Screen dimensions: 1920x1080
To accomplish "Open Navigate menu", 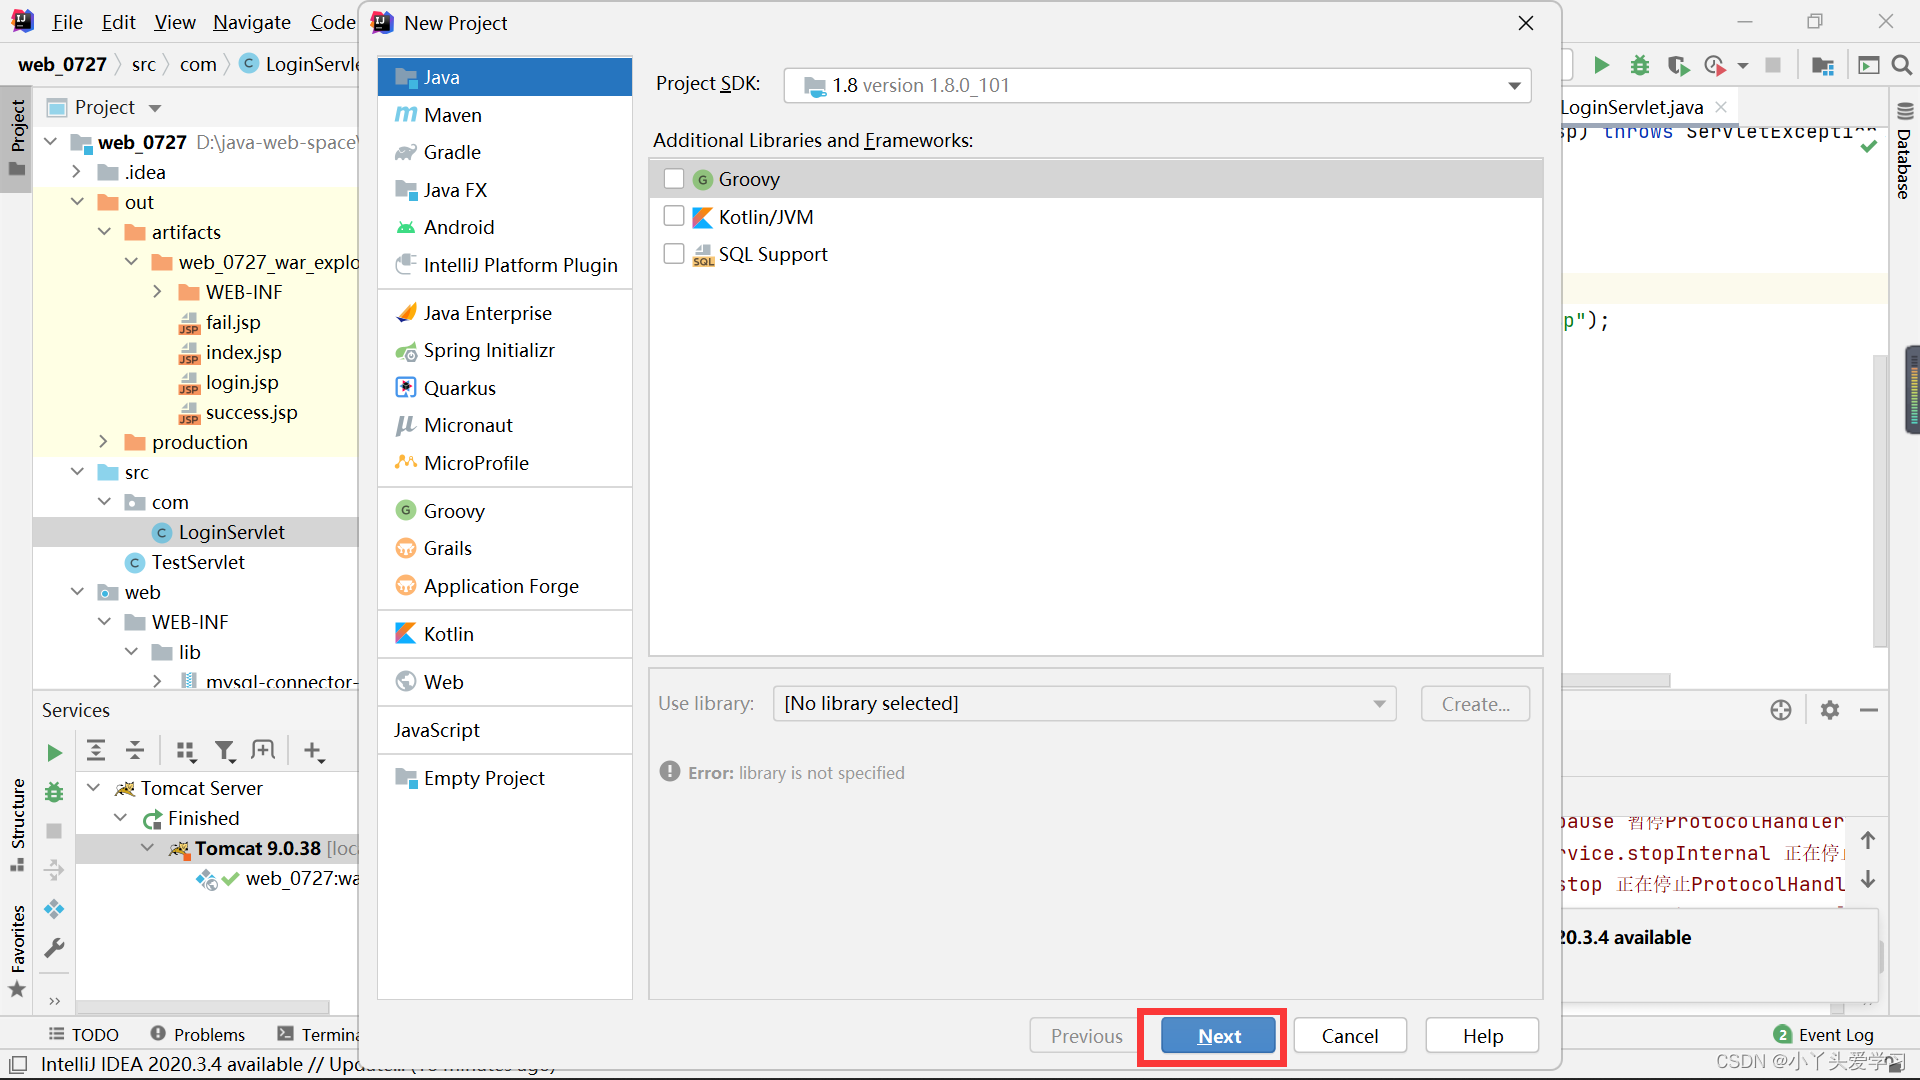I will [x=252, y=22].
